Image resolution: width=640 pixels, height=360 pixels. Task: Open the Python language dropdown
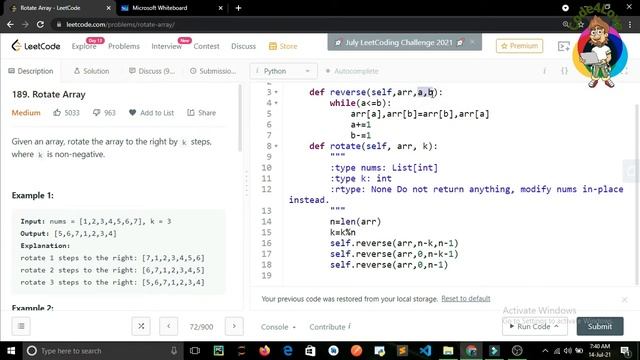pos(283,71)
